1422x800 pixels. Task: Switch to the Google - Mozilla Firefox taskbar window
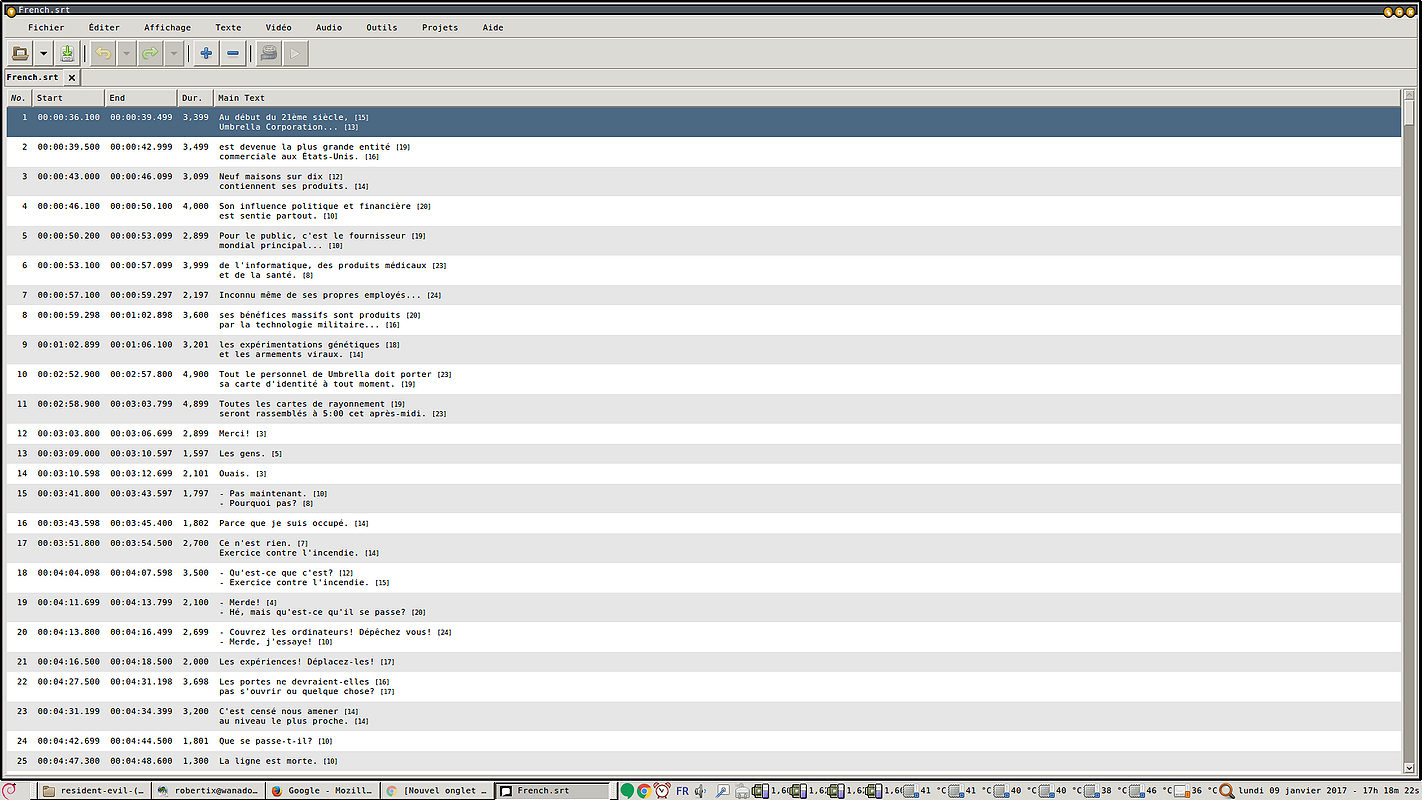323,791
